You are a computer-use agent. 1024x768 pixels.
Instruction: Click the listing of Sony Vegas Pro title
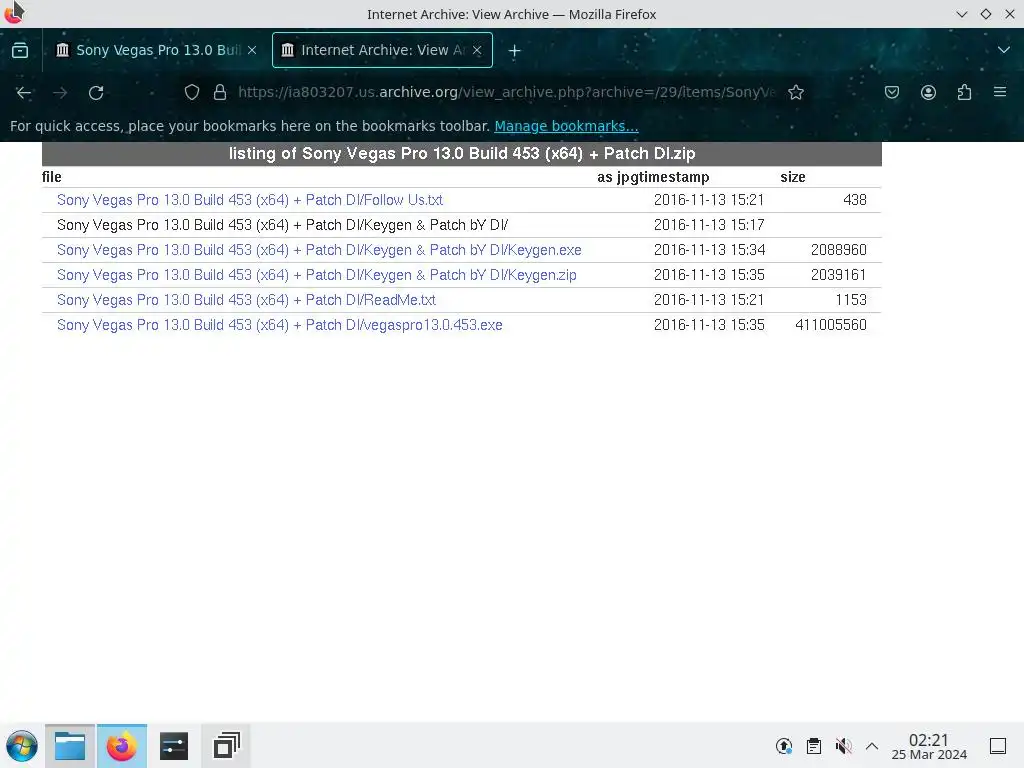[x=462, y=153]
